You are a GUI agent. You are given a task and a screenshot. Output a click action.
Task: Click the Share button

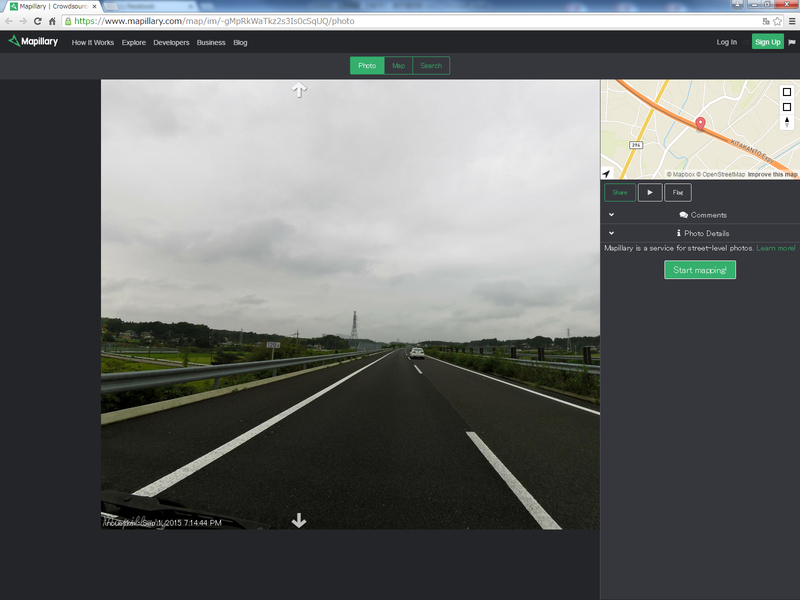pos(620,192)
